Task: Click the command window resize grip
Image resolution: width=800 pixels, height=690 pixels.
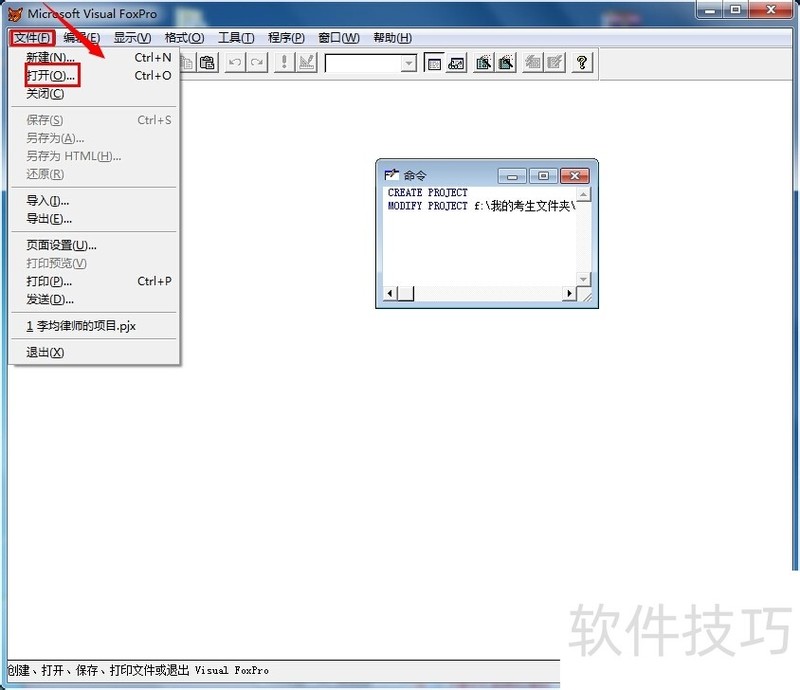Action: [x=586, y=295]
